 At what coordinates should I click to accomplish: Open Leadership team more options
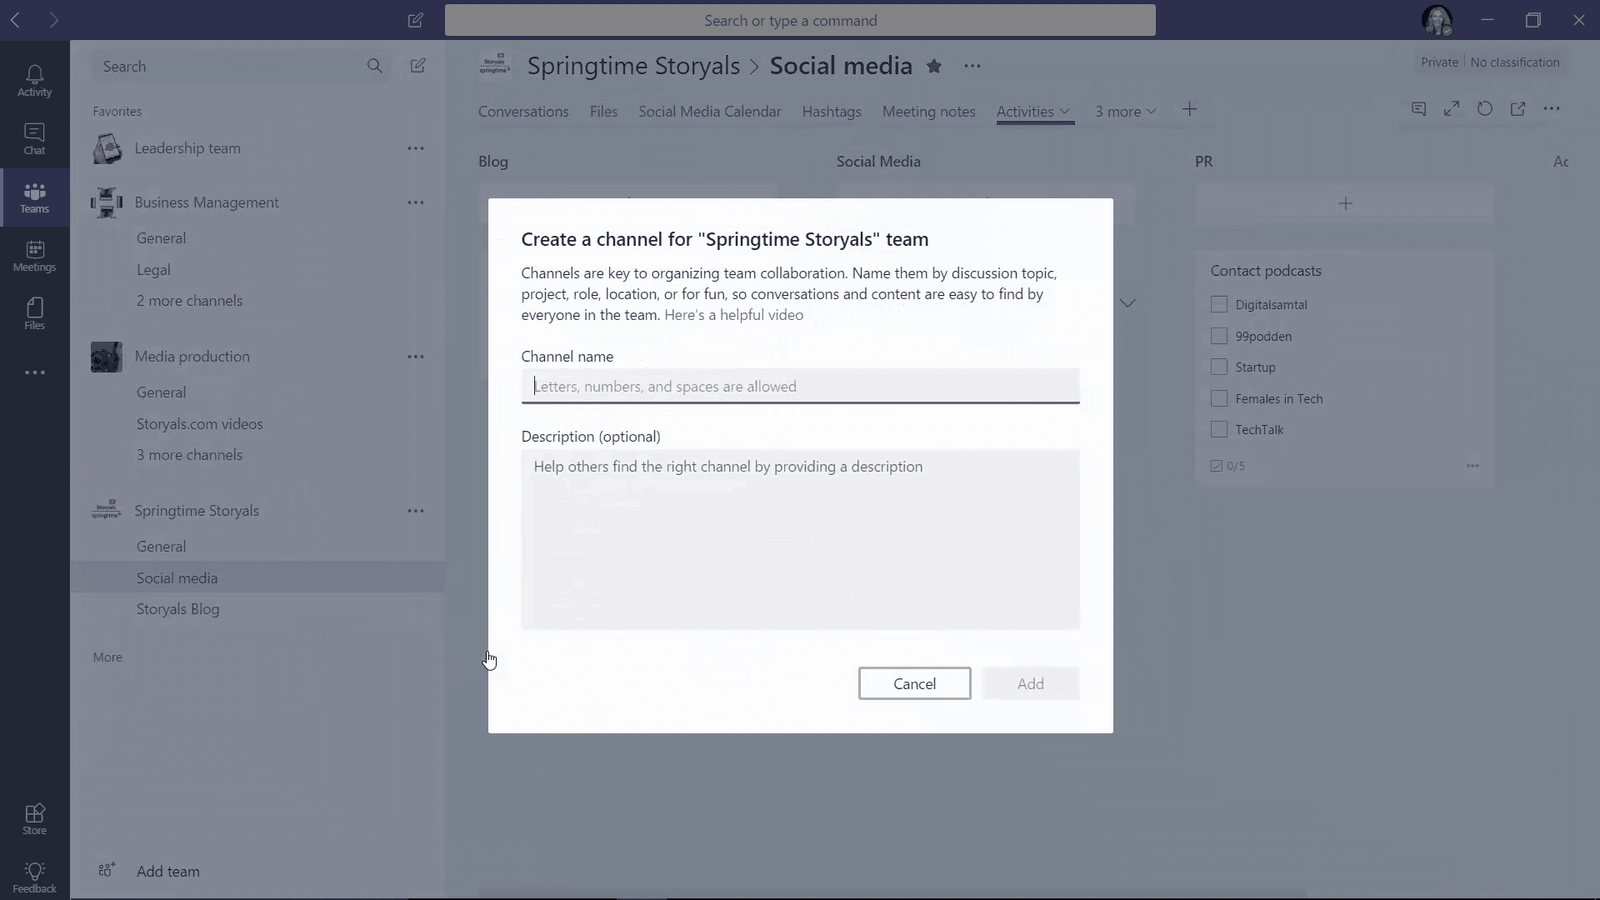(416, 148)
